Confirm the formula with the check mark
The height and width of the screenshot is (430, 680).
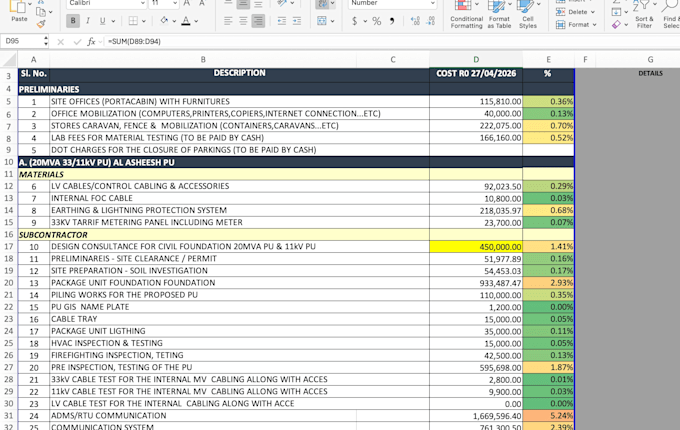77,42
